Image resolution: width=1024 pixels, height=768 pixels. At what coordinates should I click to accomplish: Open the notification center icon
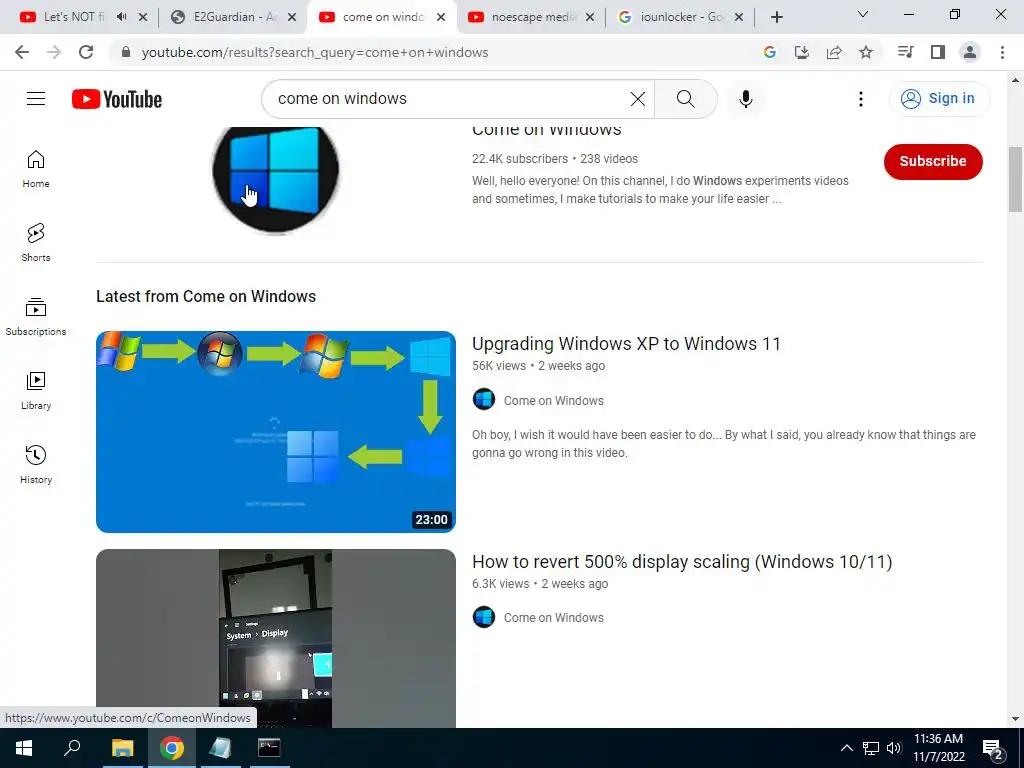coord(992,750)
